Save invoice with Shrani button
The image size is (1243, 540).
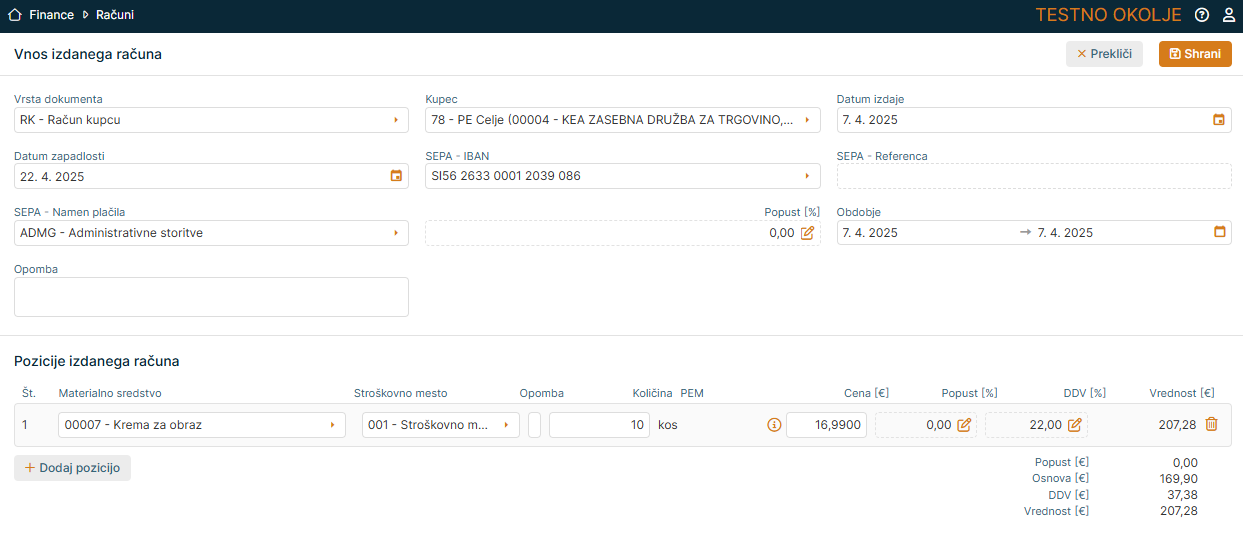[x=1194, y=54]
